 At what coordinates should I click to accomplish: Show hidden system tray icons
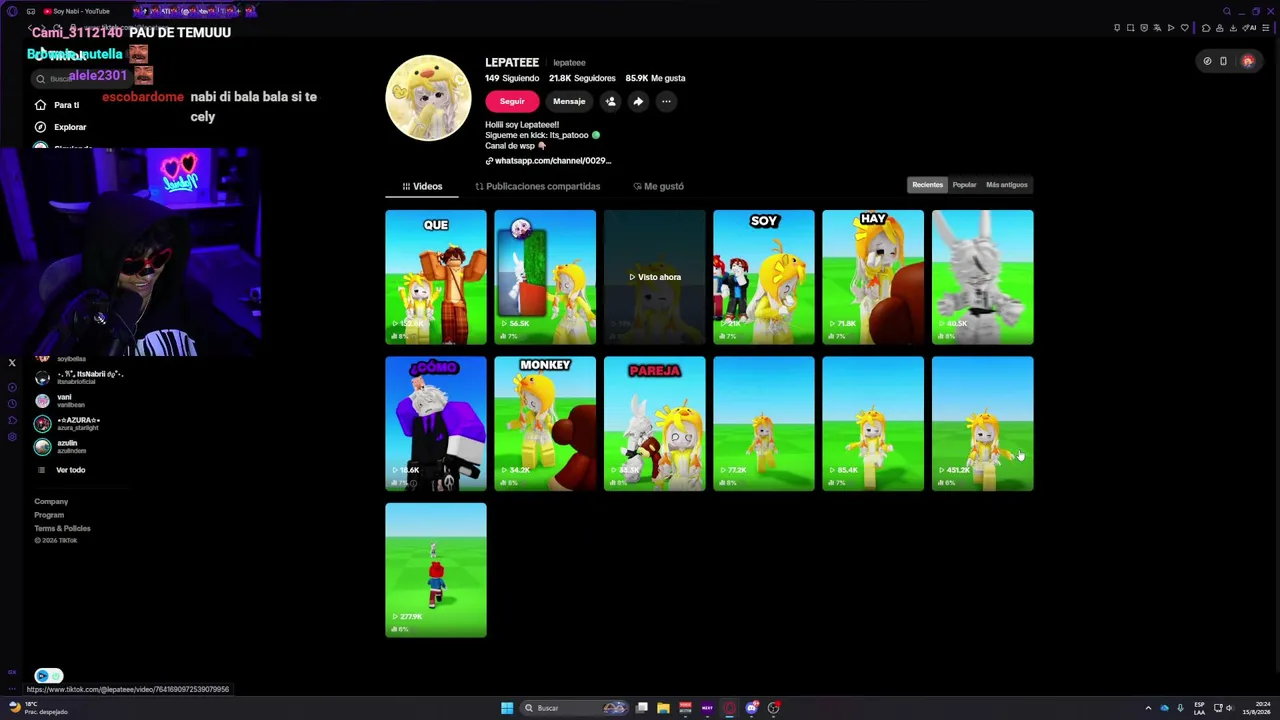pyautogui.click(x=1148, y=708)
